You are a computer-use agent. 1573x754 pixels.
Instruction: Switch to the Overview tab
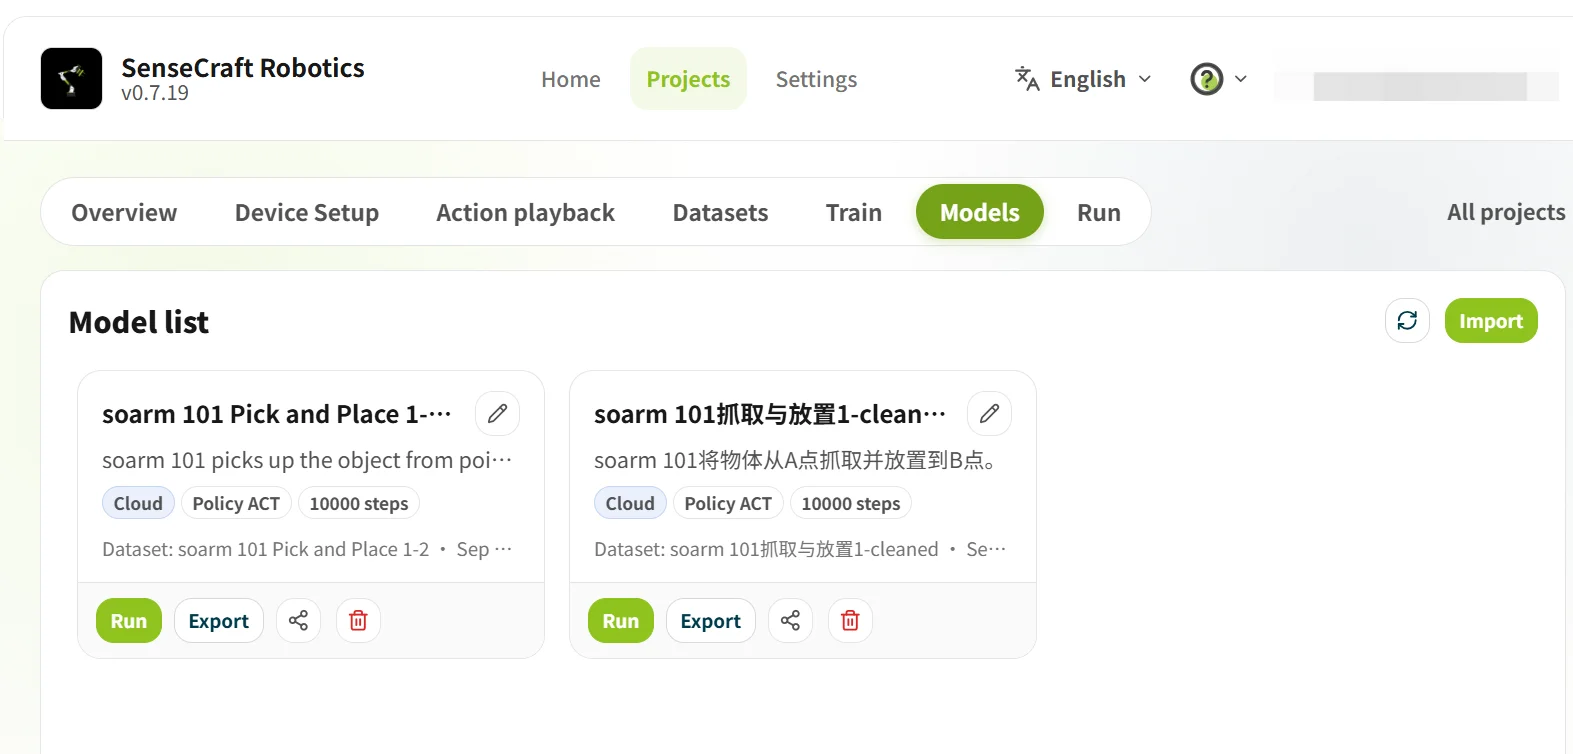(x=124, y=212)
